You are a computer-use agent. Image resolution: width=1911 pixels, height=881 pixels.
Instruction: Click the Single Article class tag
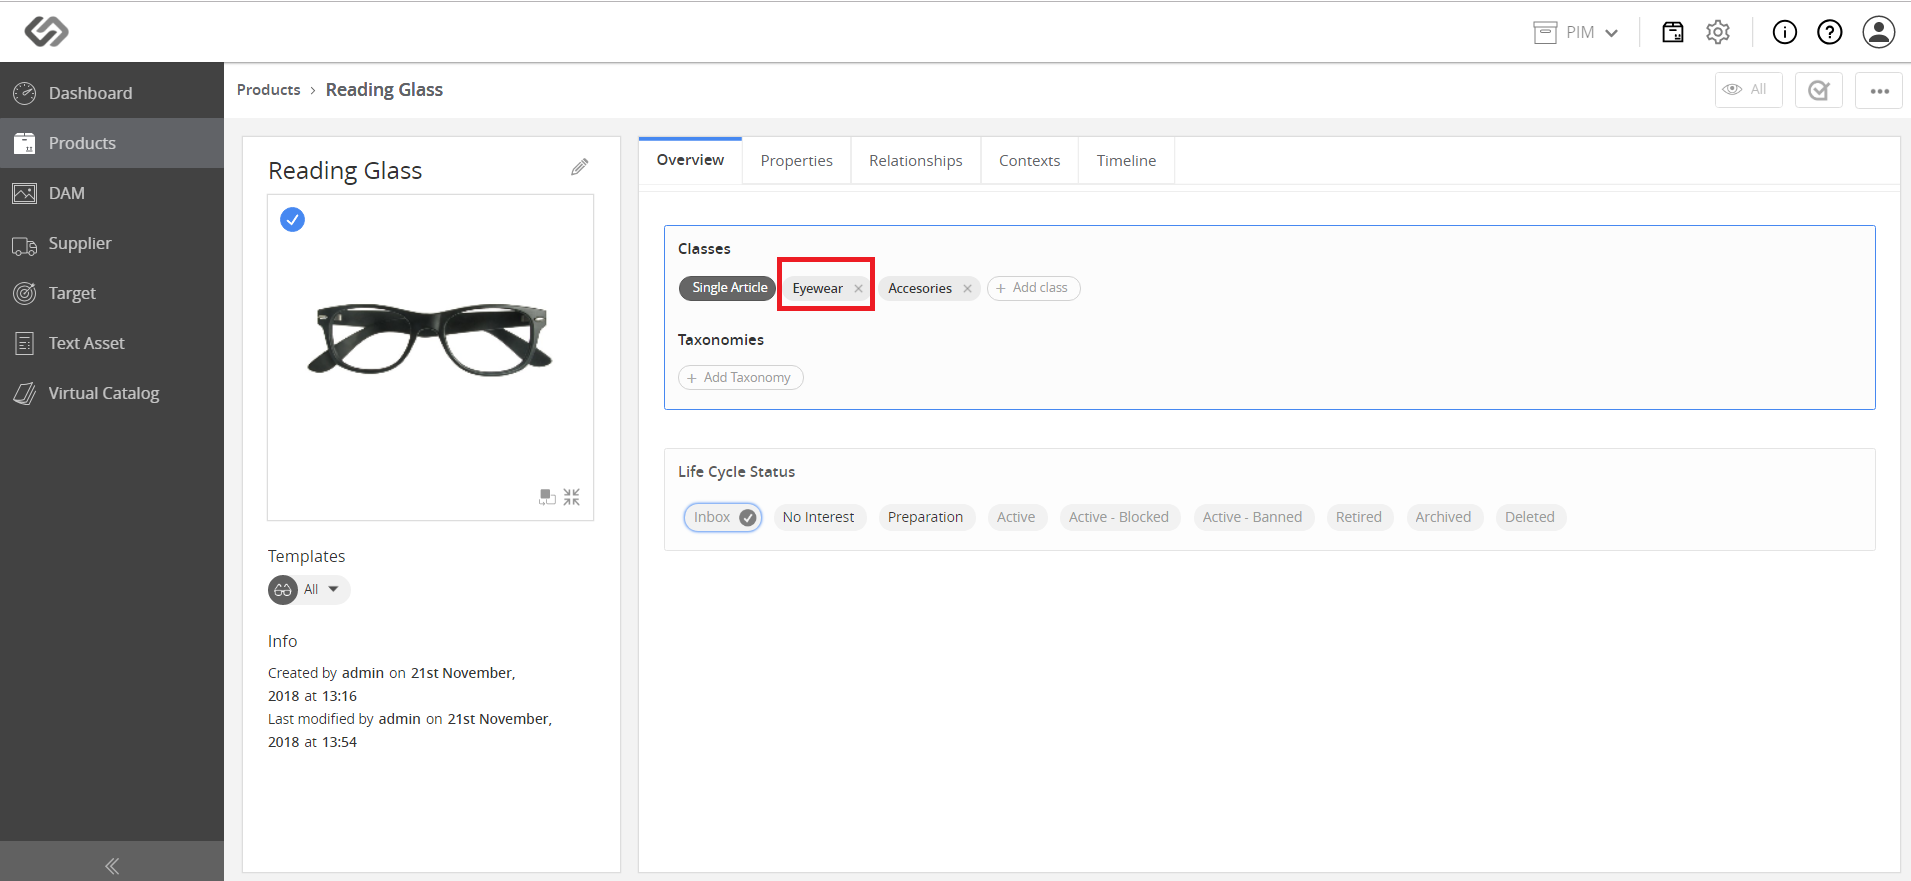click(x=728, y=288)
